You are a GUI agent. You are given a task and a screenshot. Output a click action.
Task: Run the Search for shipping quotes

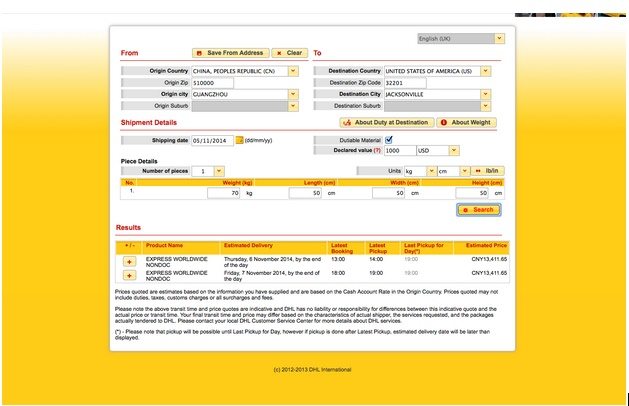(x=479, y=210)
